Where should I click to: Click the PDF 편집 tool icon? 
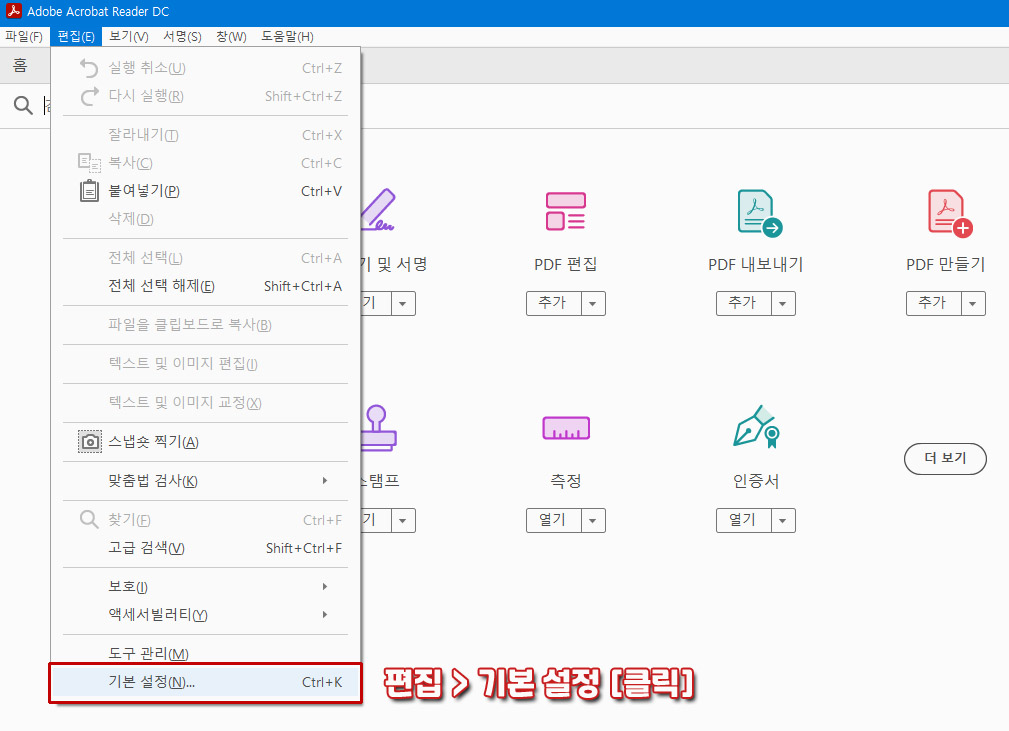(x=566, y=211)
